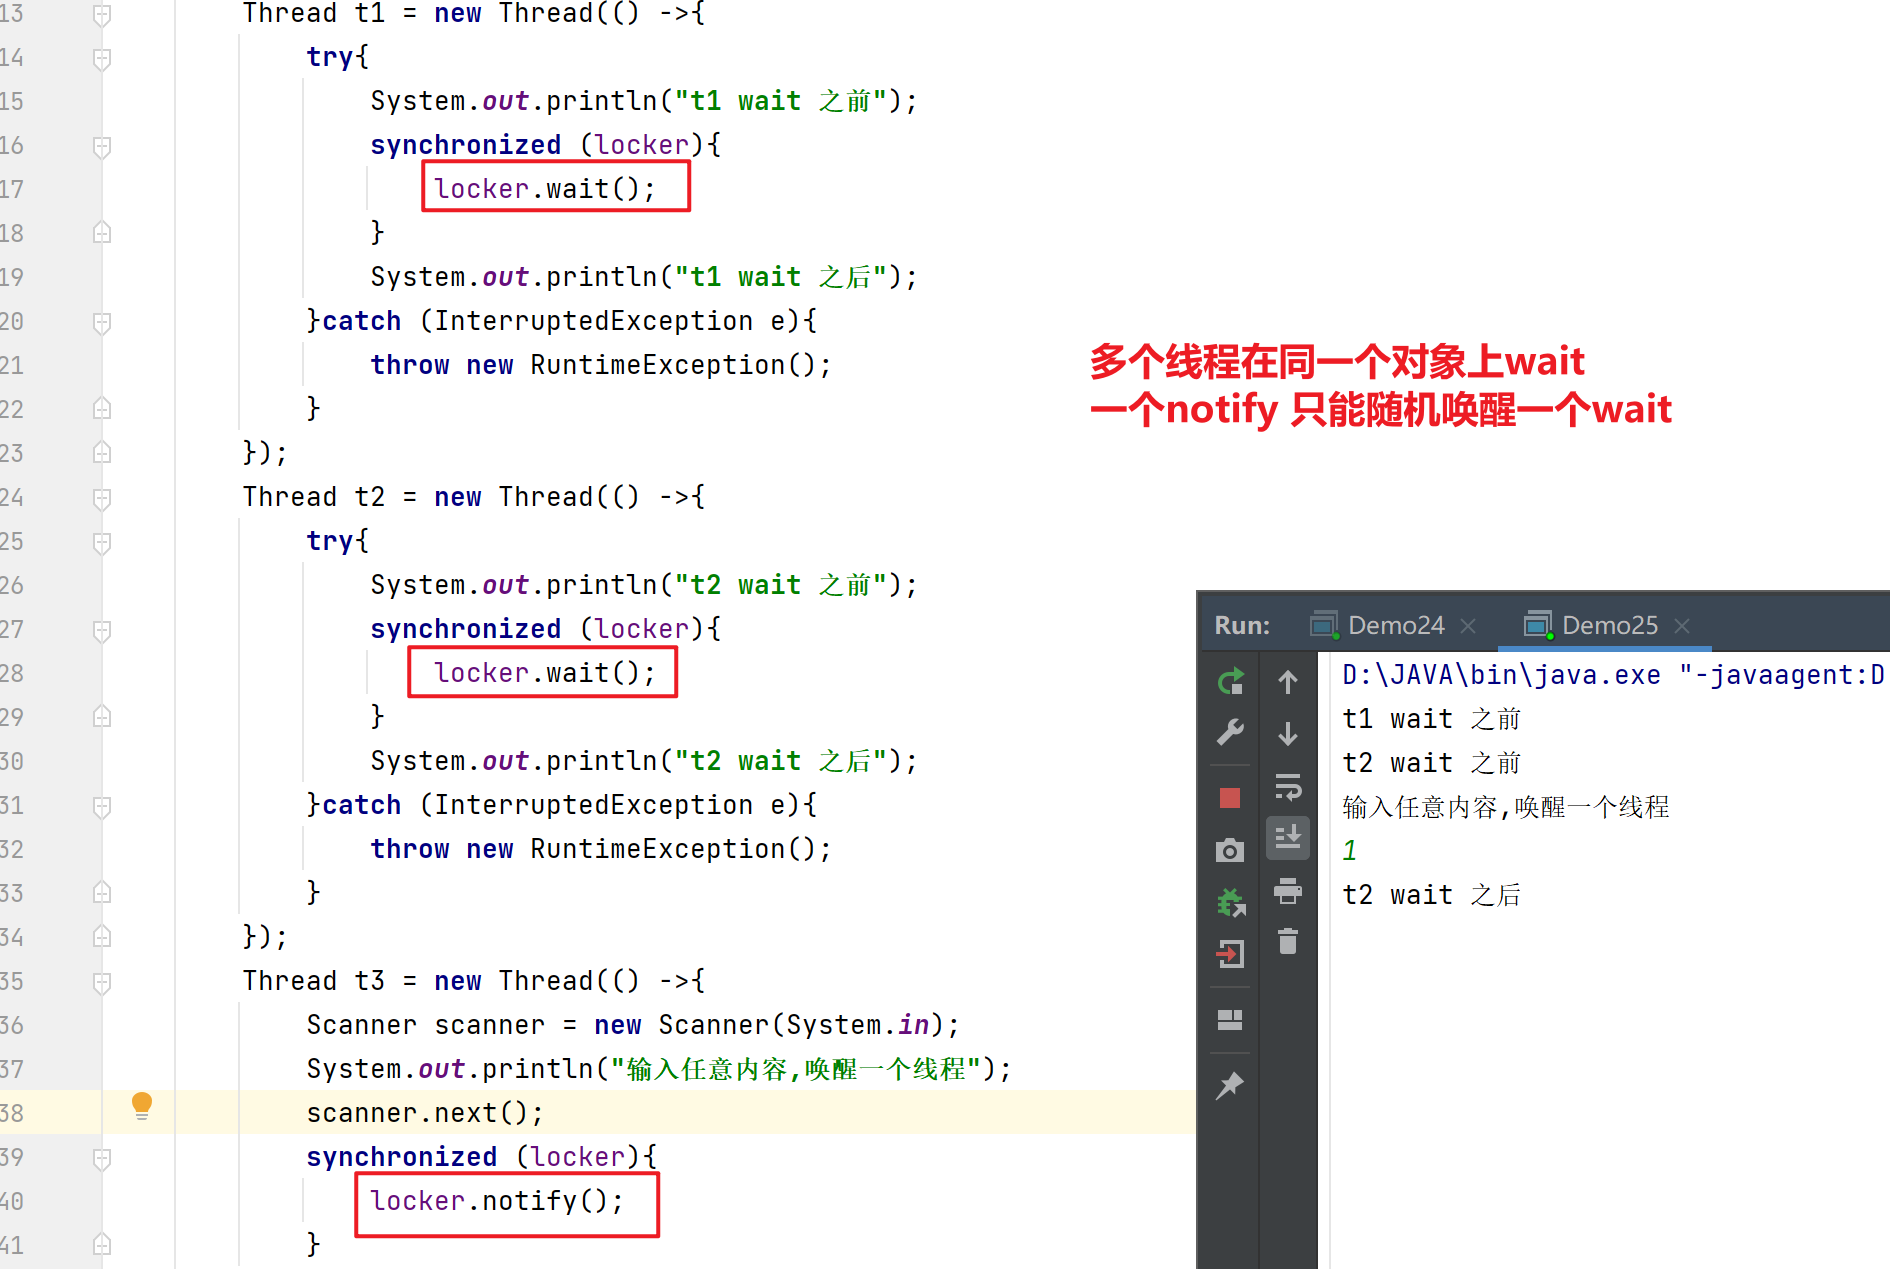Click the up arrow in the console toolbar
Screen dimensions: 1890x1269
1288,682
